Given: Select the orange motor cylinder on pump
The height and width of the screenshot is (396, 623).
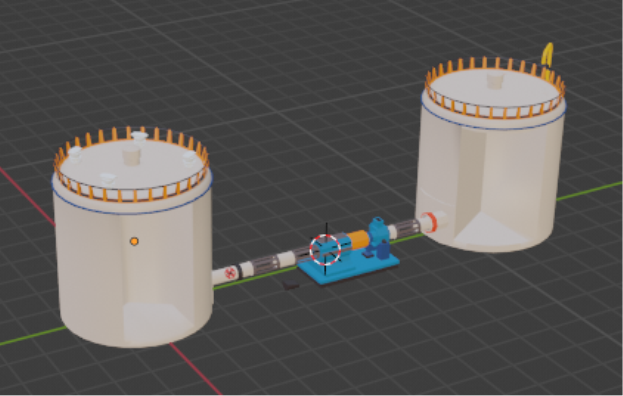Looking at the screenshot, I should pos(358,240).
